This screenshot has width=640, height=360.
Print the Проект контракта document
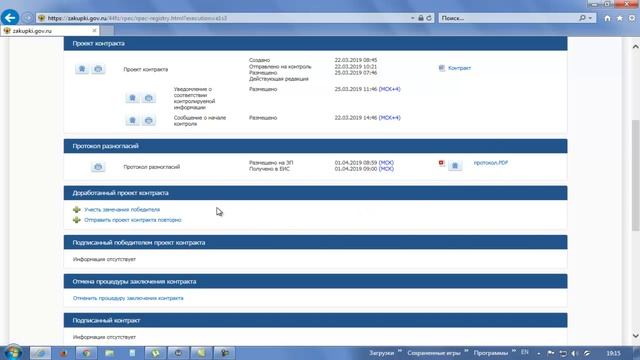click(x=98, y=69)
